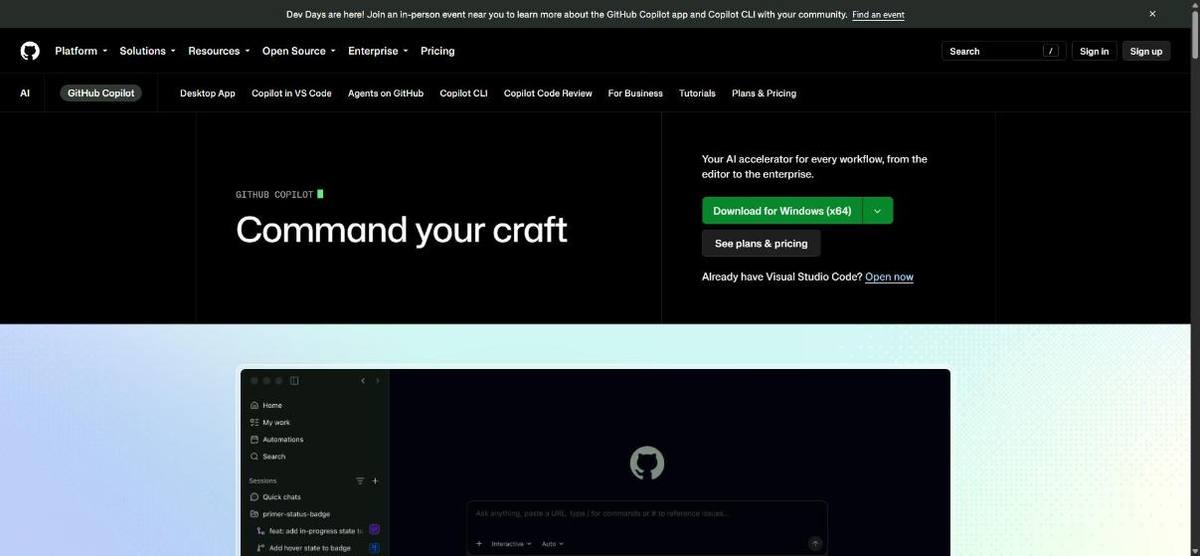Click the send arrow button in prompt box
The height and width of the screenshot is (556, 1200).
pos(815,544)
